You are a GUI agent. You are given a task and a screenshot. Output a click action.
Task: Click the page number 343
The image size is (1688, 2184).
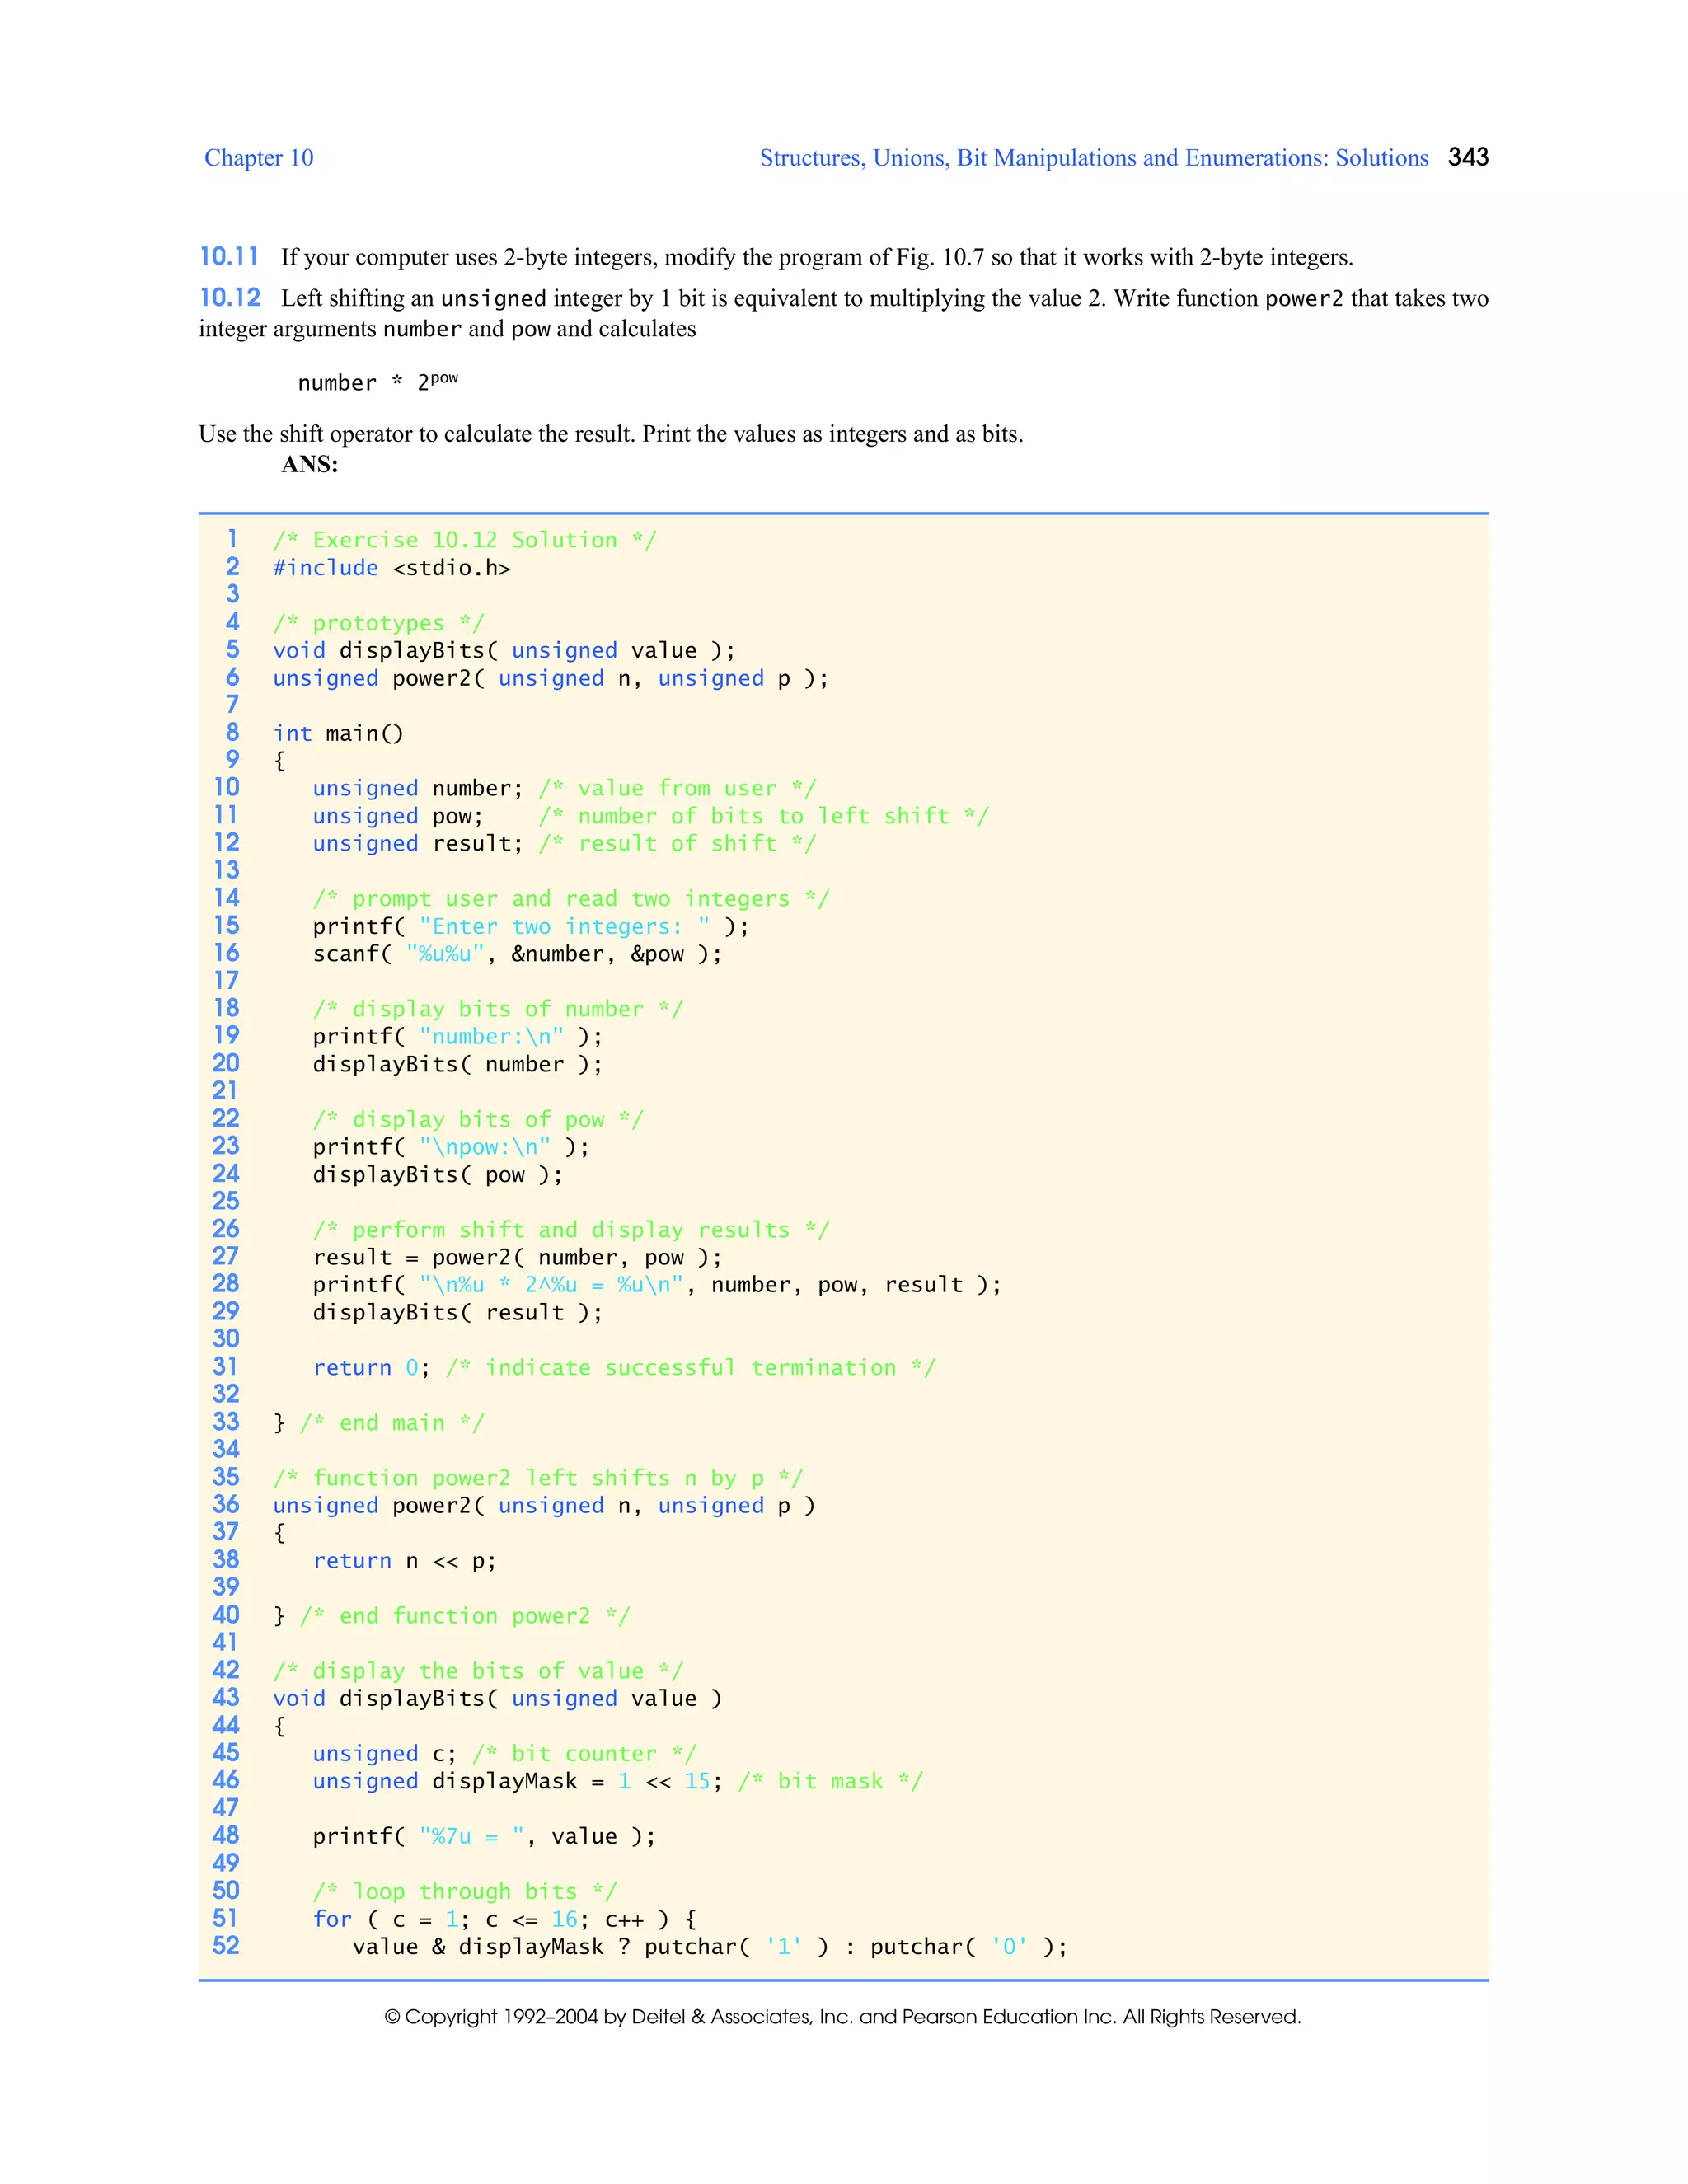1468,157
